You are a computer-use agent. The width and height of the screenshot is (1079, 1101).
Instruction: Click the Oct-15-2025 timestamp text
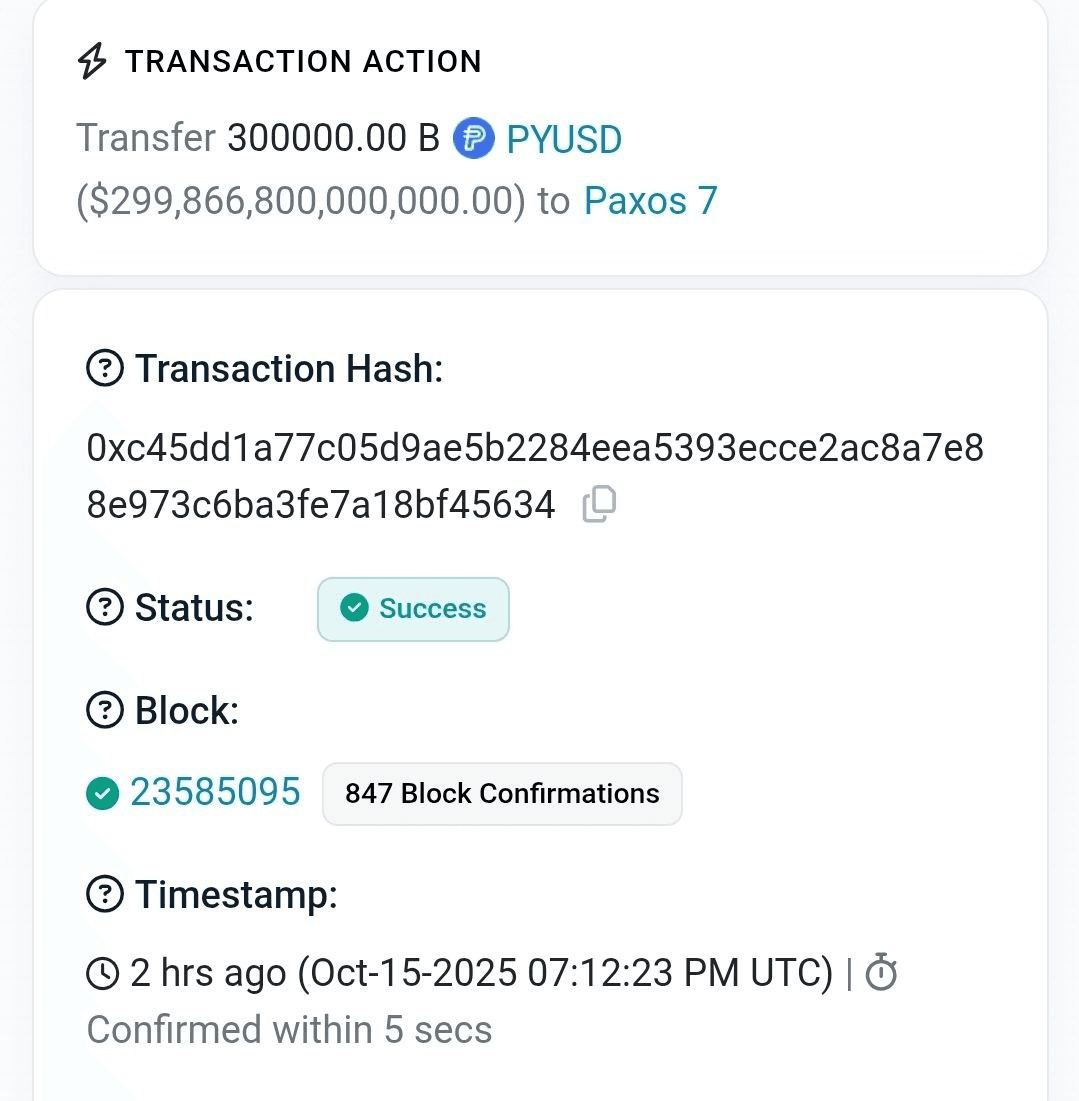click(565, 973)
